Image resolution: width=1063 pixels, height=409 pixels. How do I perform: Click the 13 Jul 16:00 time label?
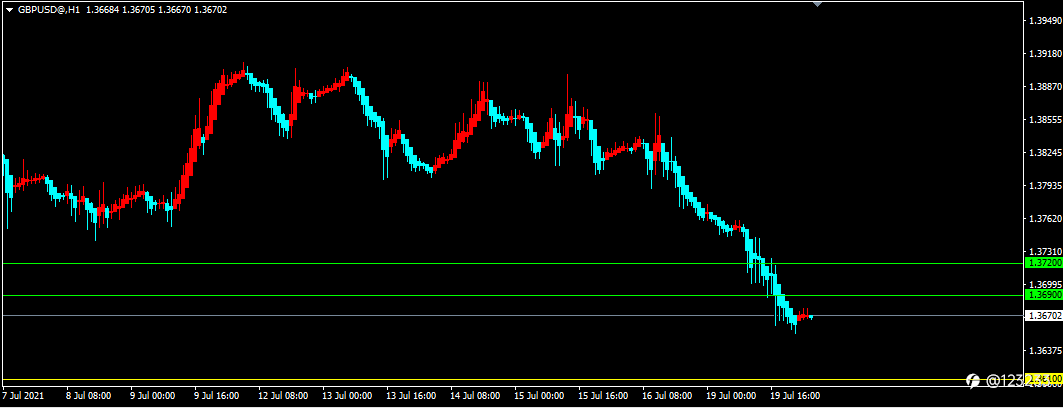pyautogui.click(x=410, y=396)
